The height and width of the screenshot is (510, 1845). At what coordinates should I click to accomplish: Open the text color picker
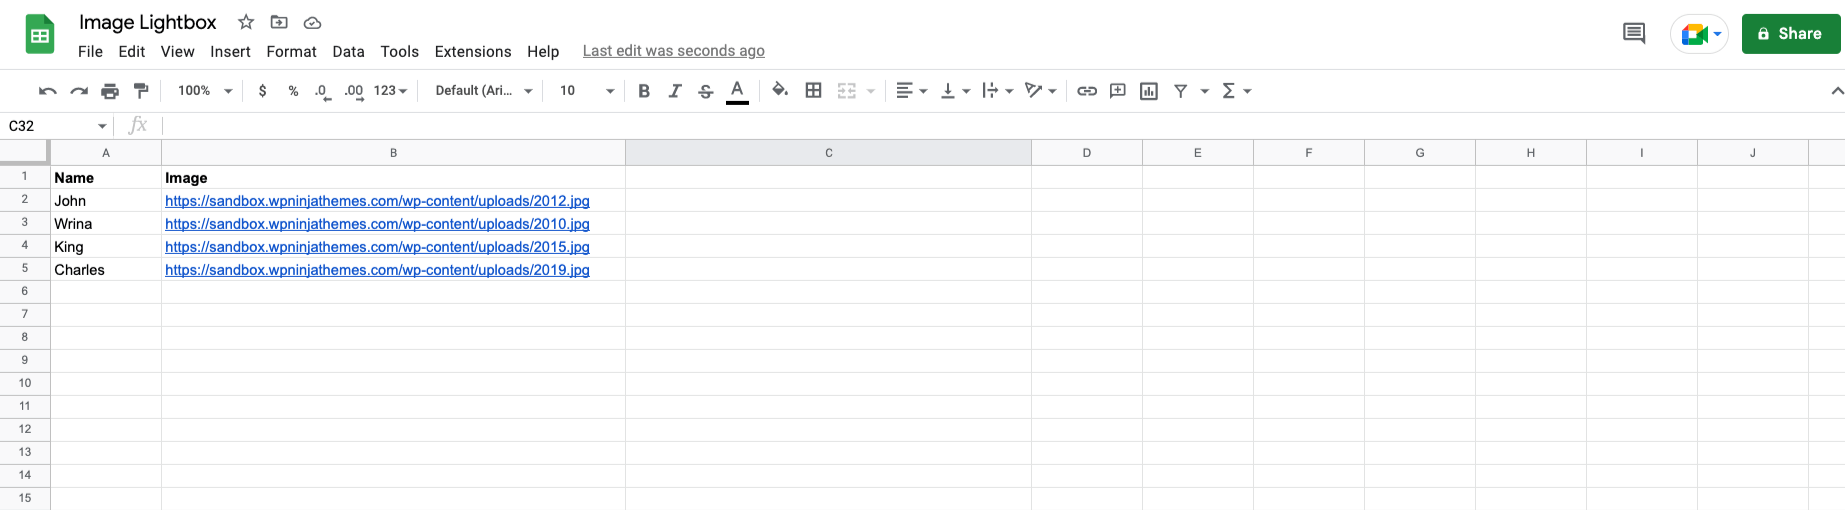click(737, 91)
